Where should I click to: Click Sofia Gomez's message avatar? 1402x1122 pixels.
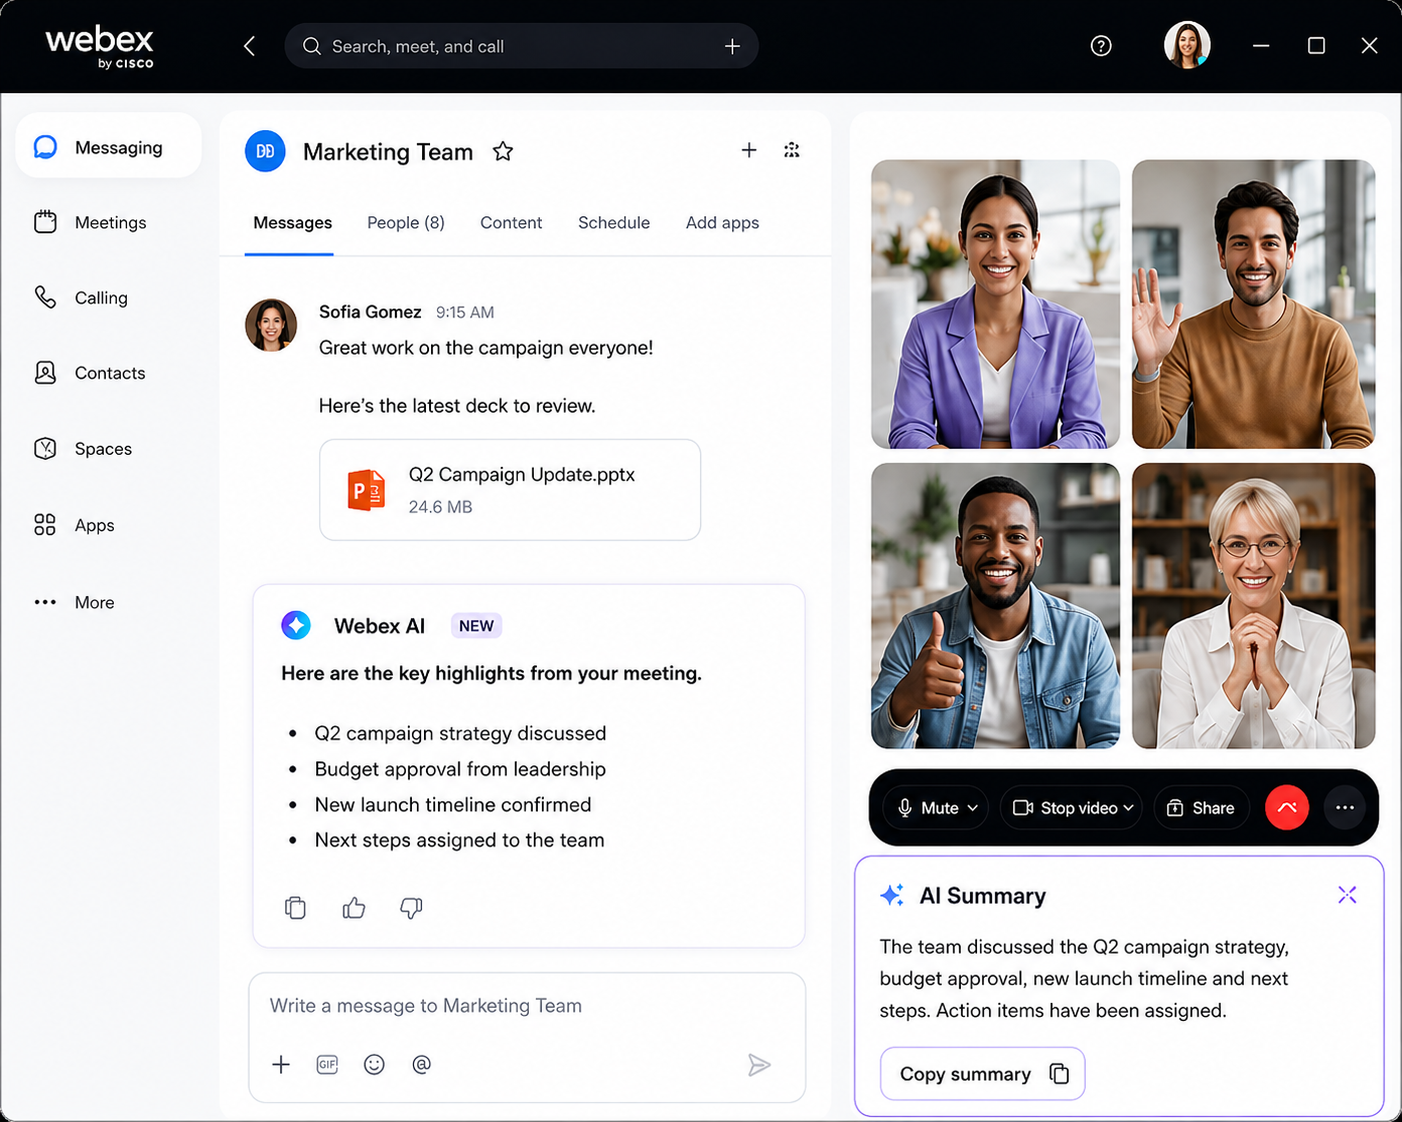pyautogui.click(x=271, y=325)
